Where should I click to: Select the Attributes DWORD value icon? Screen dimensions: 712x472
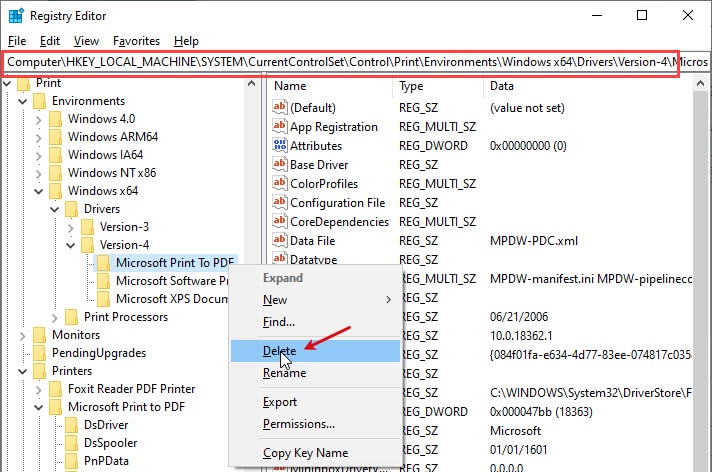click(280, 145)
